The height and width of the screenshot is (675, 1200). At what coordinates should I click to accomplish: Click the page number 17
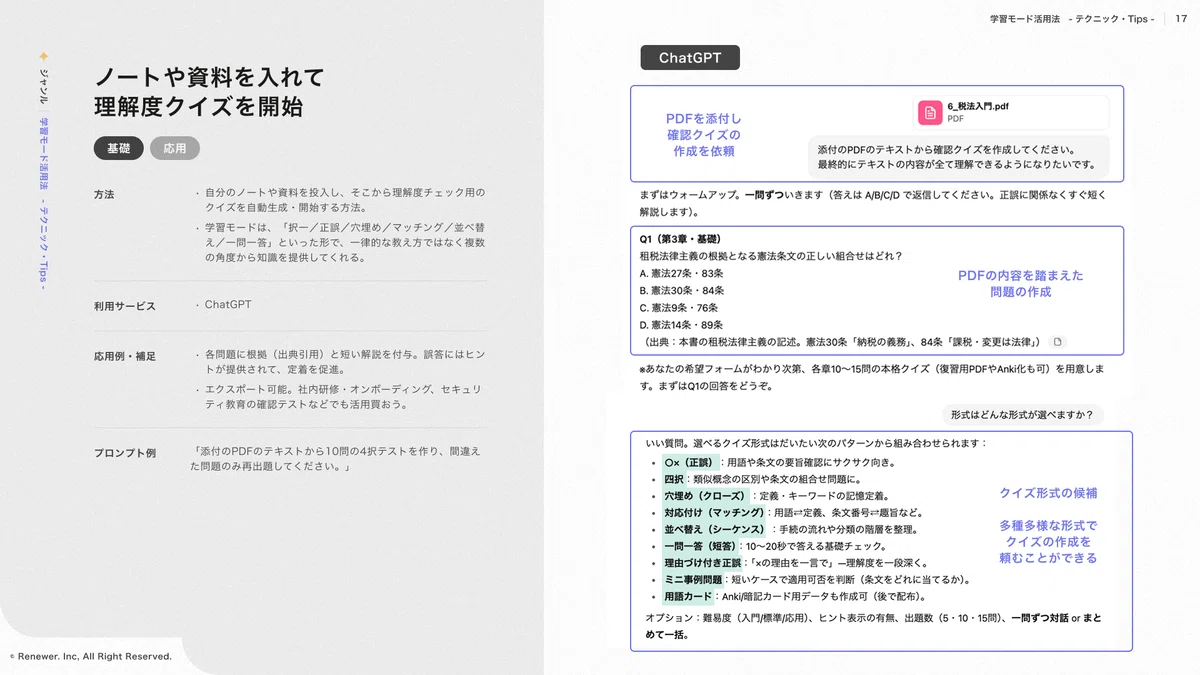(1181, 19)
